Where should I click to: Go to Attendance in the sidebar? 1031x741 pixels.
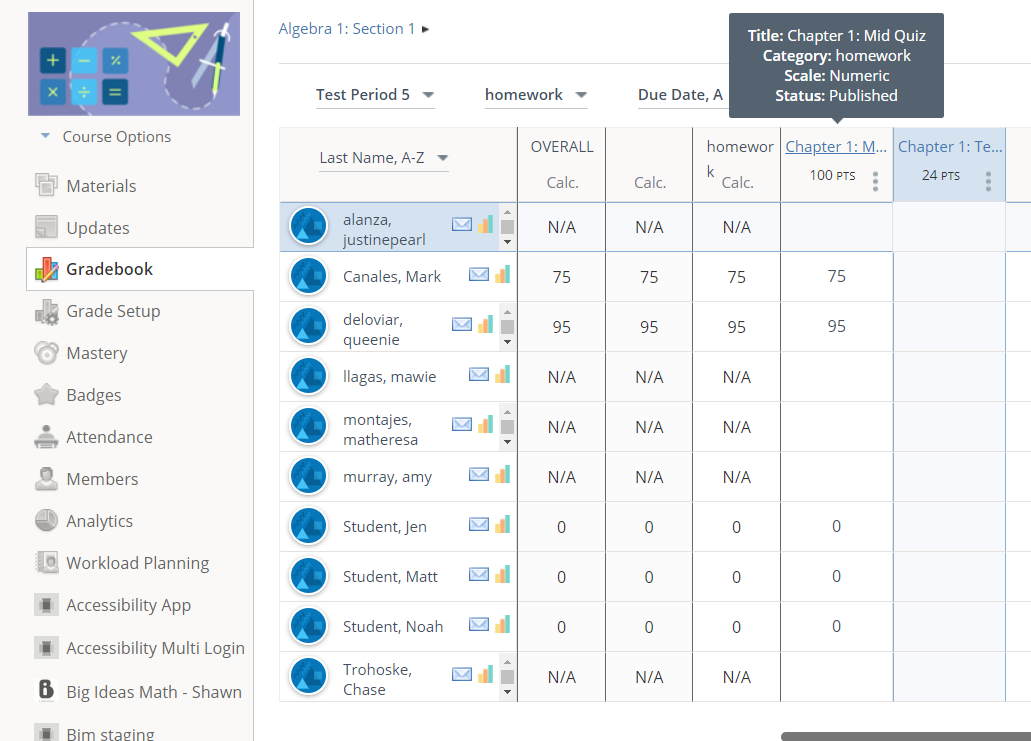coord(109,437)
